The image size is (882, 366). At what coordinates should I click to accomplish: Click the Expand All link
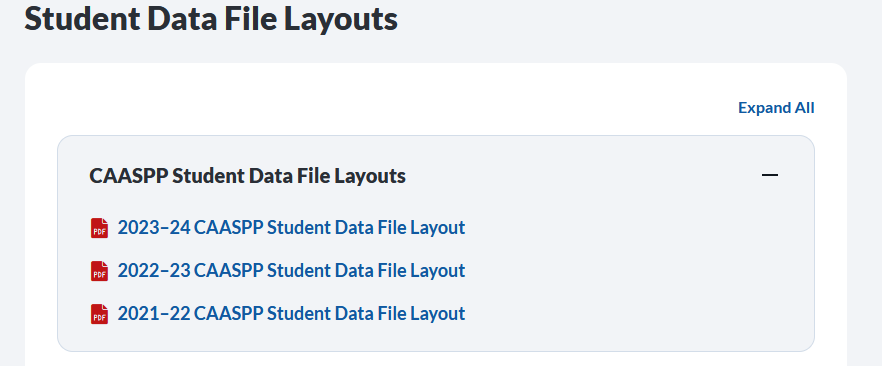pos(776,107)
